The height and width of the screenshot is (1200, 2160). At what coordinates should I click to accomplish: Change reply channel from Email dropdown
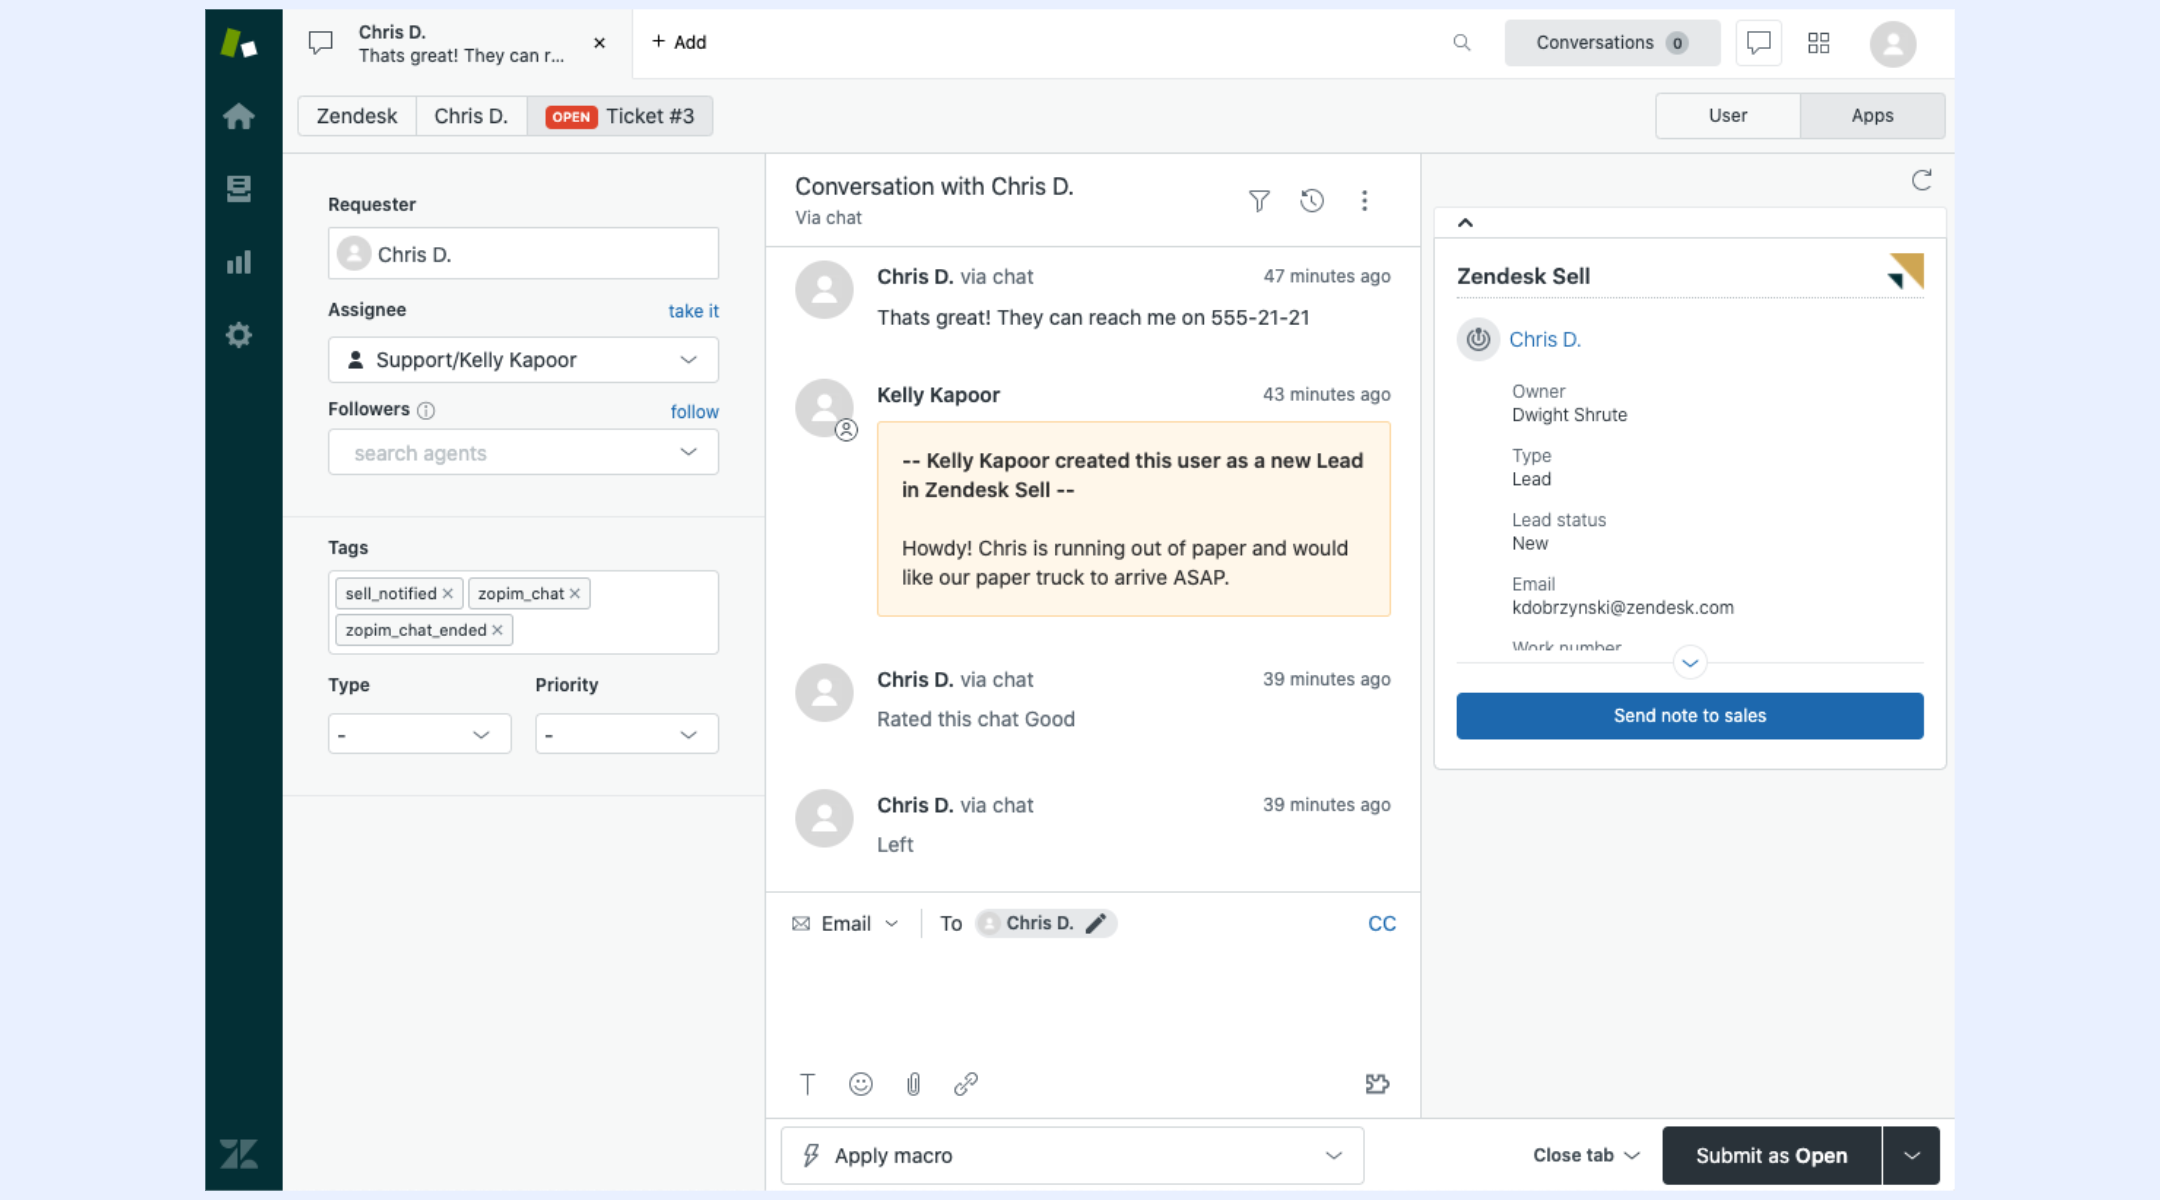tap(846, 923)
